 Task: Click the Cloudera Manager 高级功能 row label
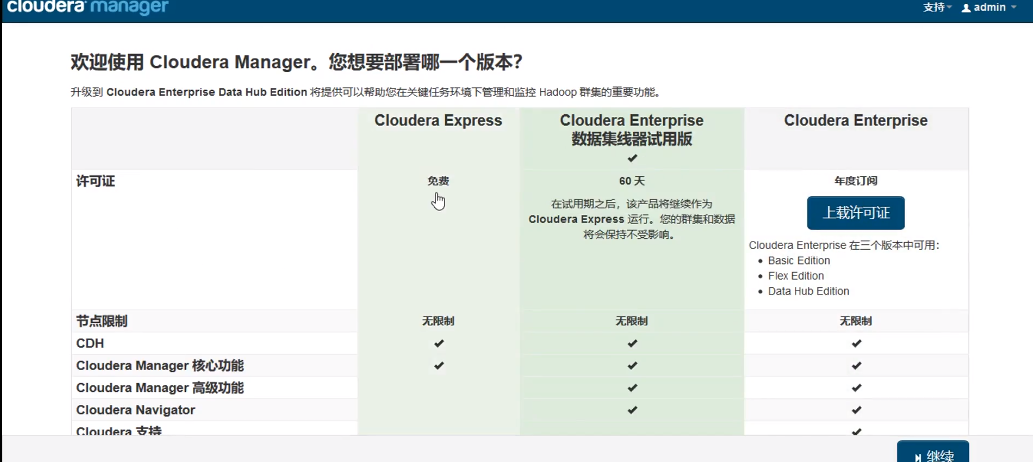[x=160, y=388]
